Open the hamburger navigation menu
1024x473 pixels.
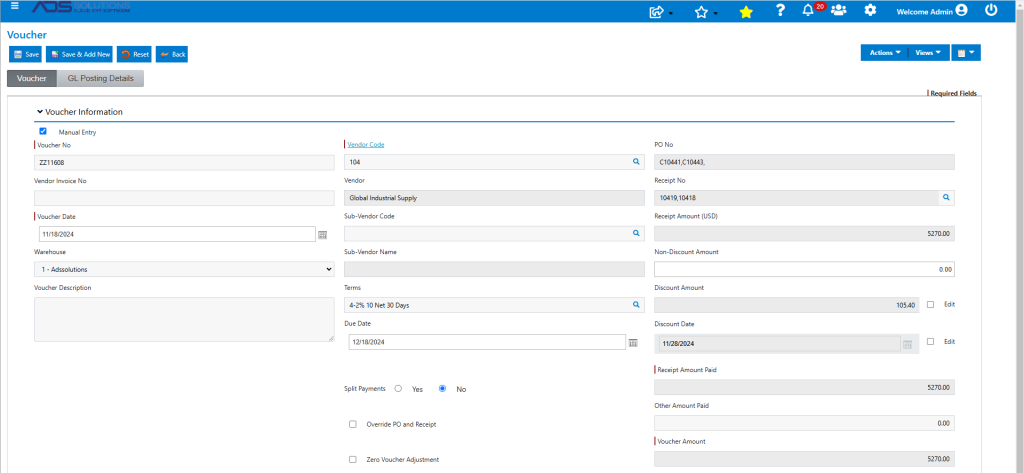point(15,6)
